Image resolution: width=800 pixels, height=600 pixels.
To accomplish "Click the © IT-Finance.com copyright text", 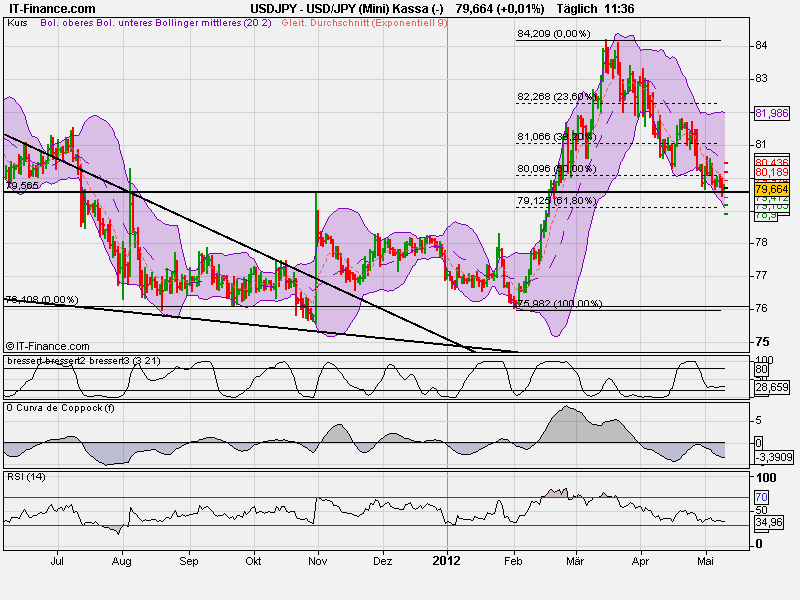I will 47,346.
